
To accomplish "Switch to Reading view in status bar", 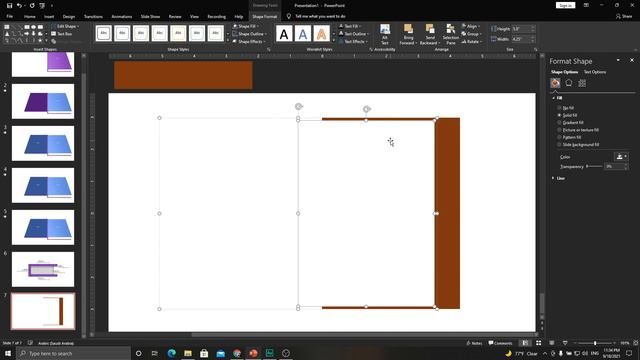I will (x=552, y=343).
